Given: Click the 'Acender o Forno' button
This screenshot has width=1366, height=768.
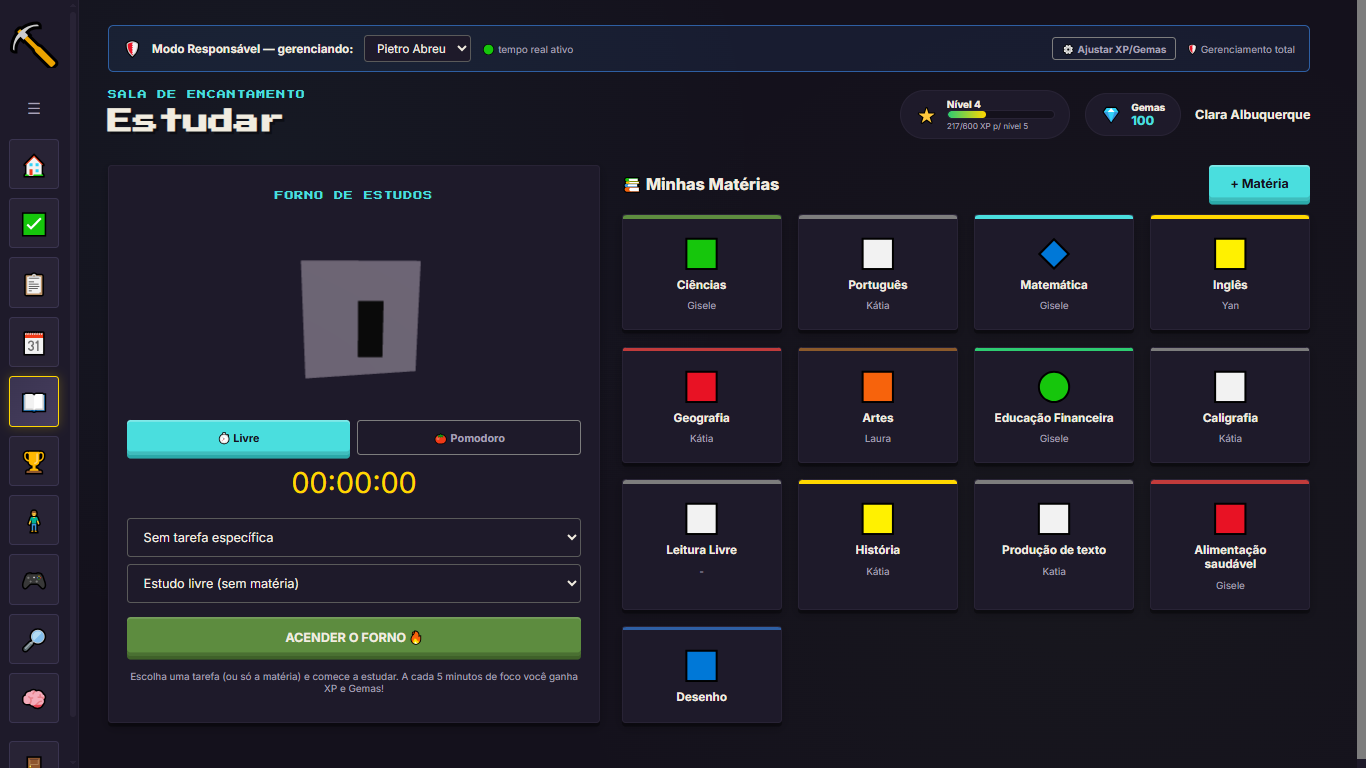Looking at the screenshot, I should pyautogui.click(x=354, y=638).
